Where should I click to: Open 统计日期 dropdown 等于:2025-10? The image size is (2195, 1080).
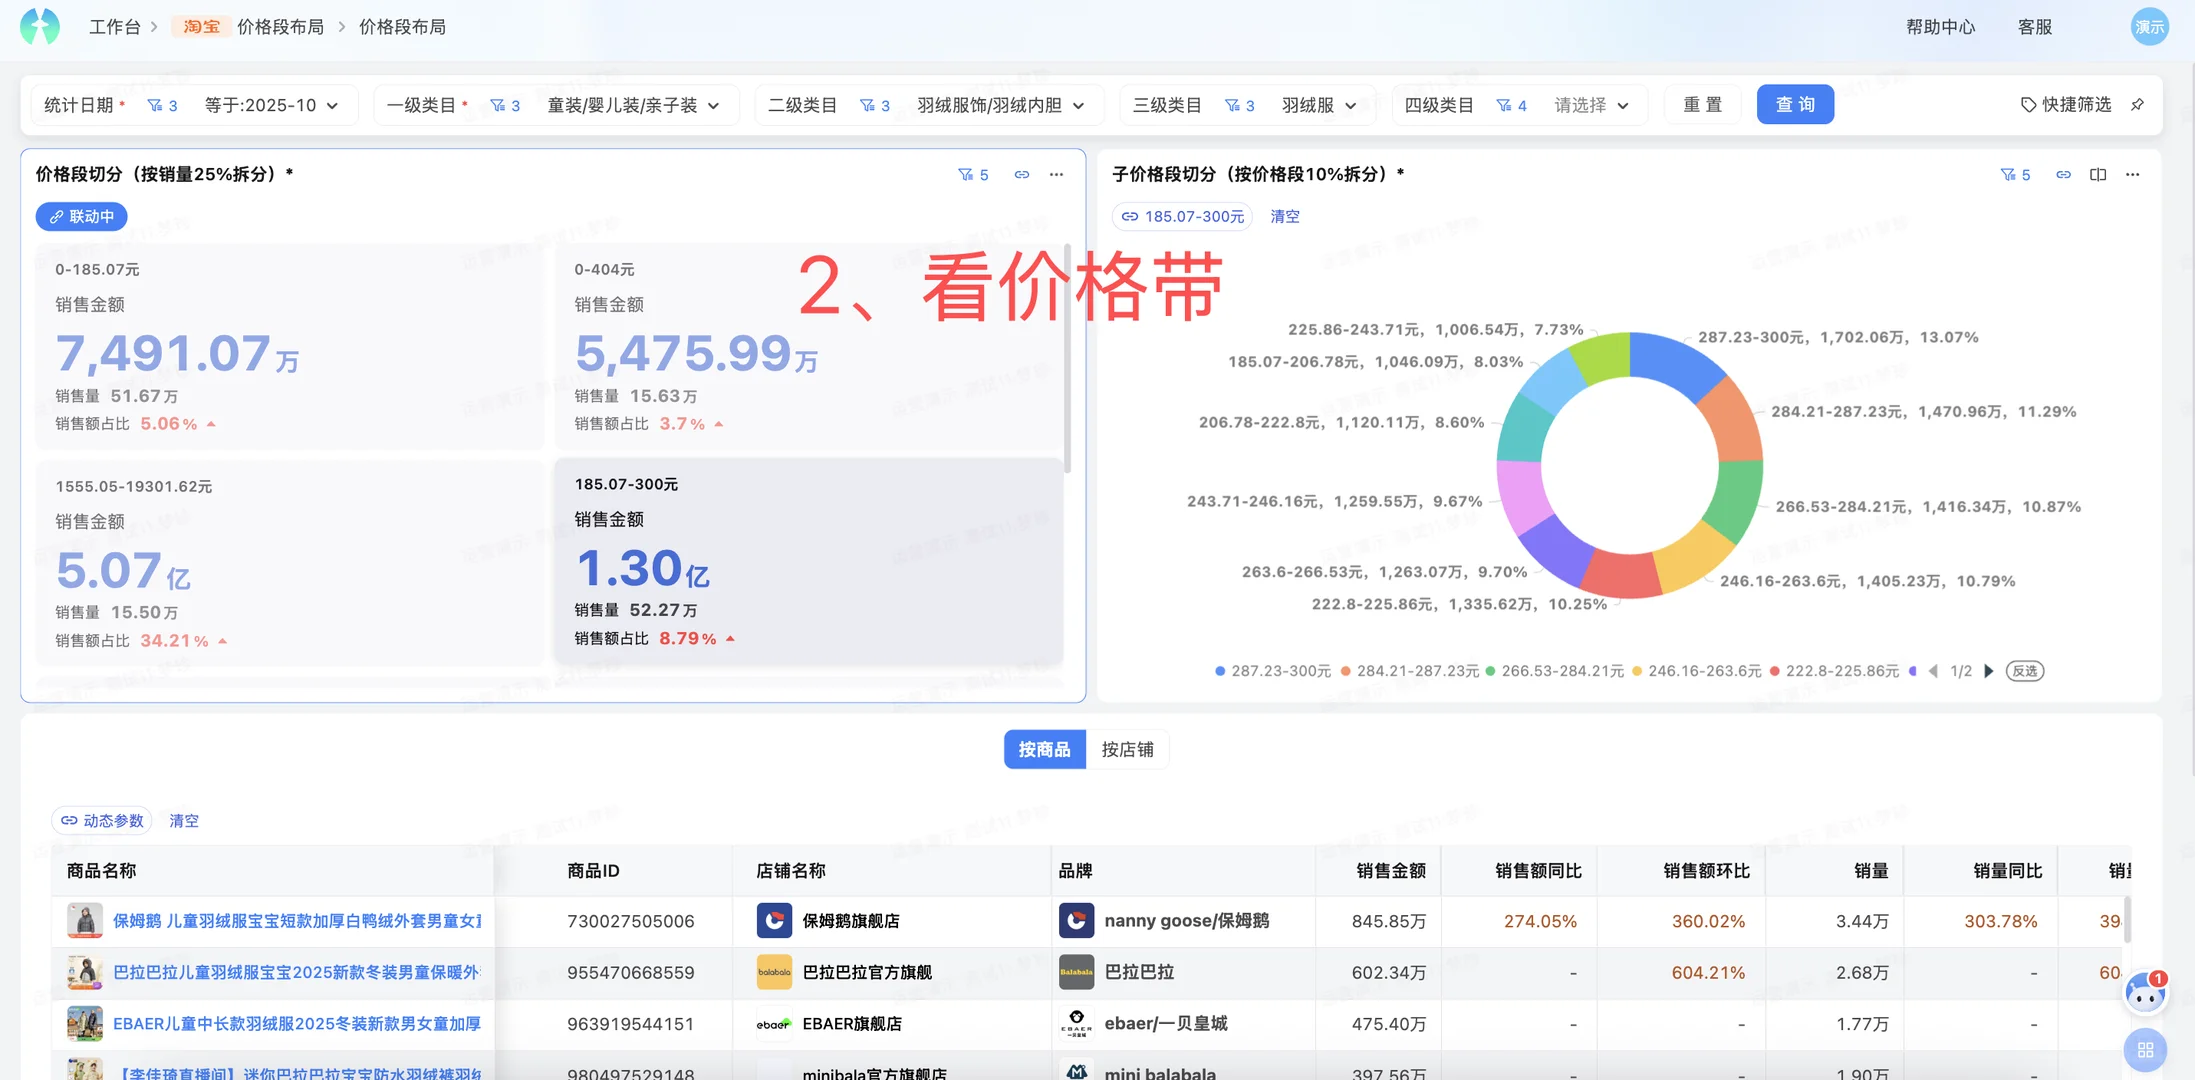point(272,105)
